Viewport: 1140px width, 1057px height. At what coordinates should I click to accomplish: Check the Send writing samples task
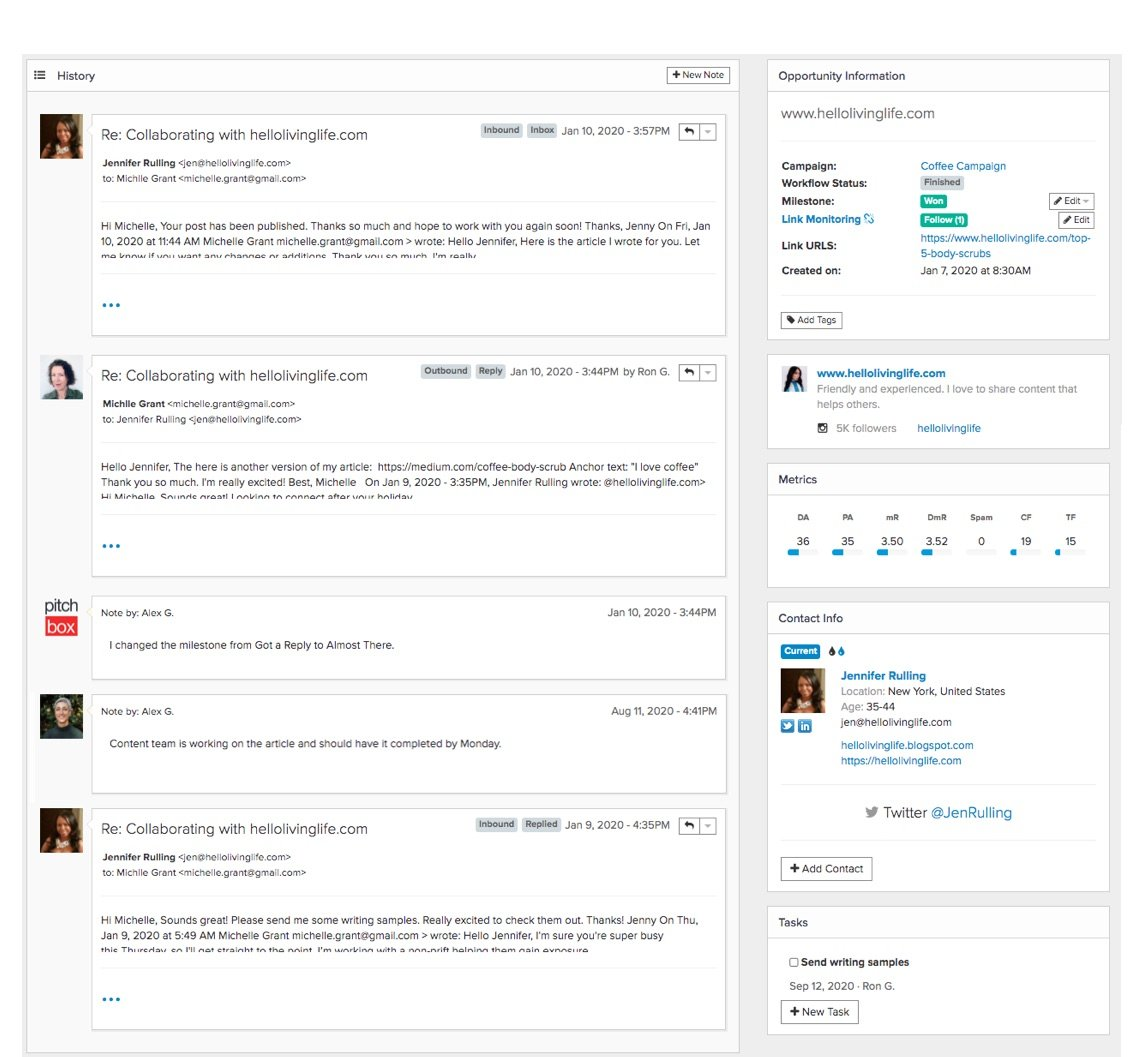[x=794, y=962]
